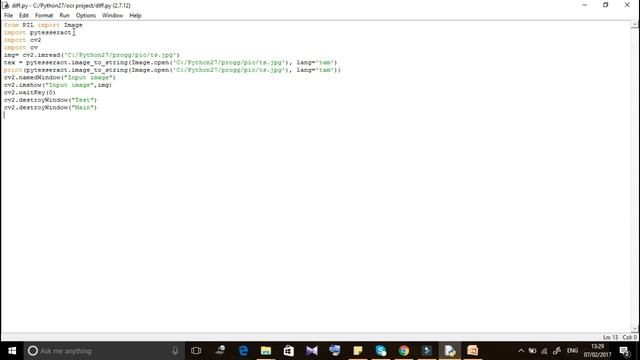This screenshot has width=640, height=360.
Task: Click the active Python IDLE taskbar icon
Action: tap(450, 351)
